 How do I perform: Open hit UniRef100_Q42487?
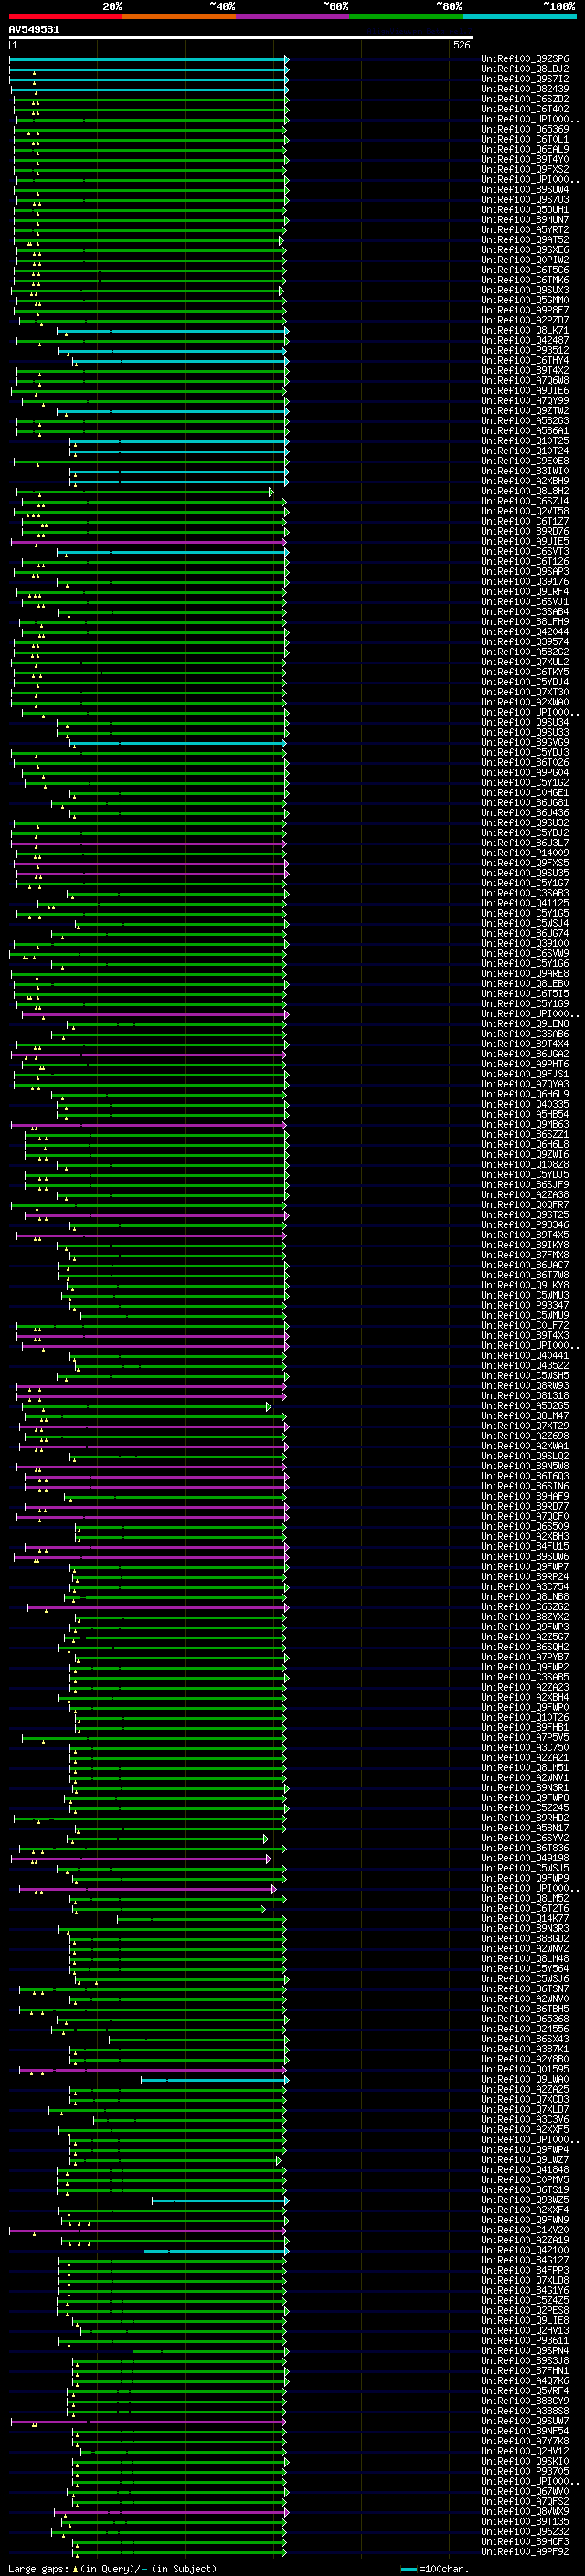pyautogui.click(x=525, y=340)
